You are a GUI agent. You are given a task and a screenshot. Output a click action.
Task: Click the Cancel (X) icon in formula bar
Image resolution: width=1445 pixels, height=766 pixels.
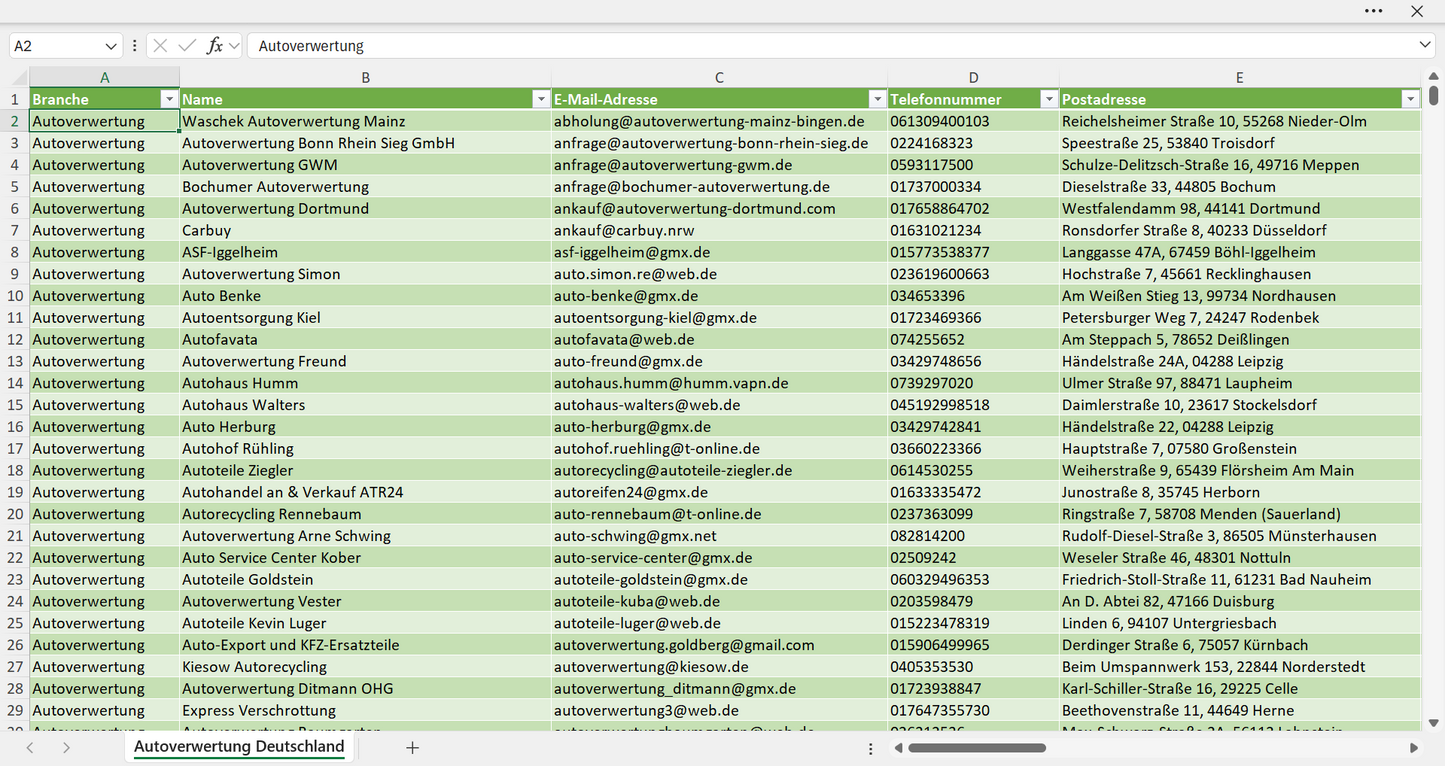[x=160, y=46]
